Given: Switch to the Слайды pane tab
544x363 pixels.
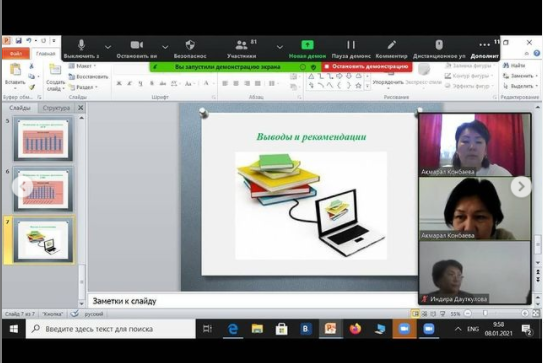Looking at the screenshot, I should (20, 108).
